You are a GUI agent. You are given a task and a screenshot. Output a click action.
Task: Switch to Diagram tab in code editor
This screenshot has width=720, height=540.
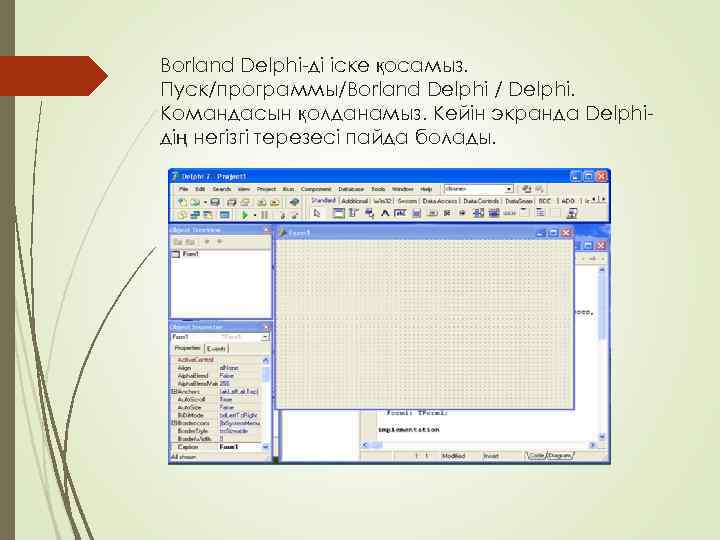pyautogui.click(x=560, y=456)
